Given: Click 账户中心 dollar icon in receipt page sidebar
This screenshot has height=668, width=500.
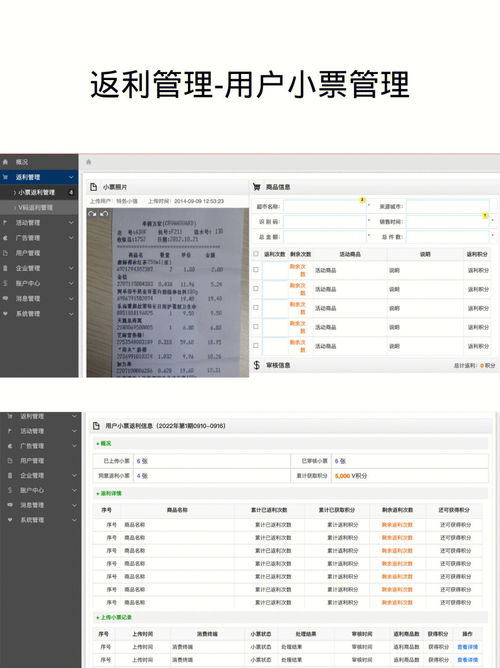Looking at the screenshot, I should [x=5, y=283].
